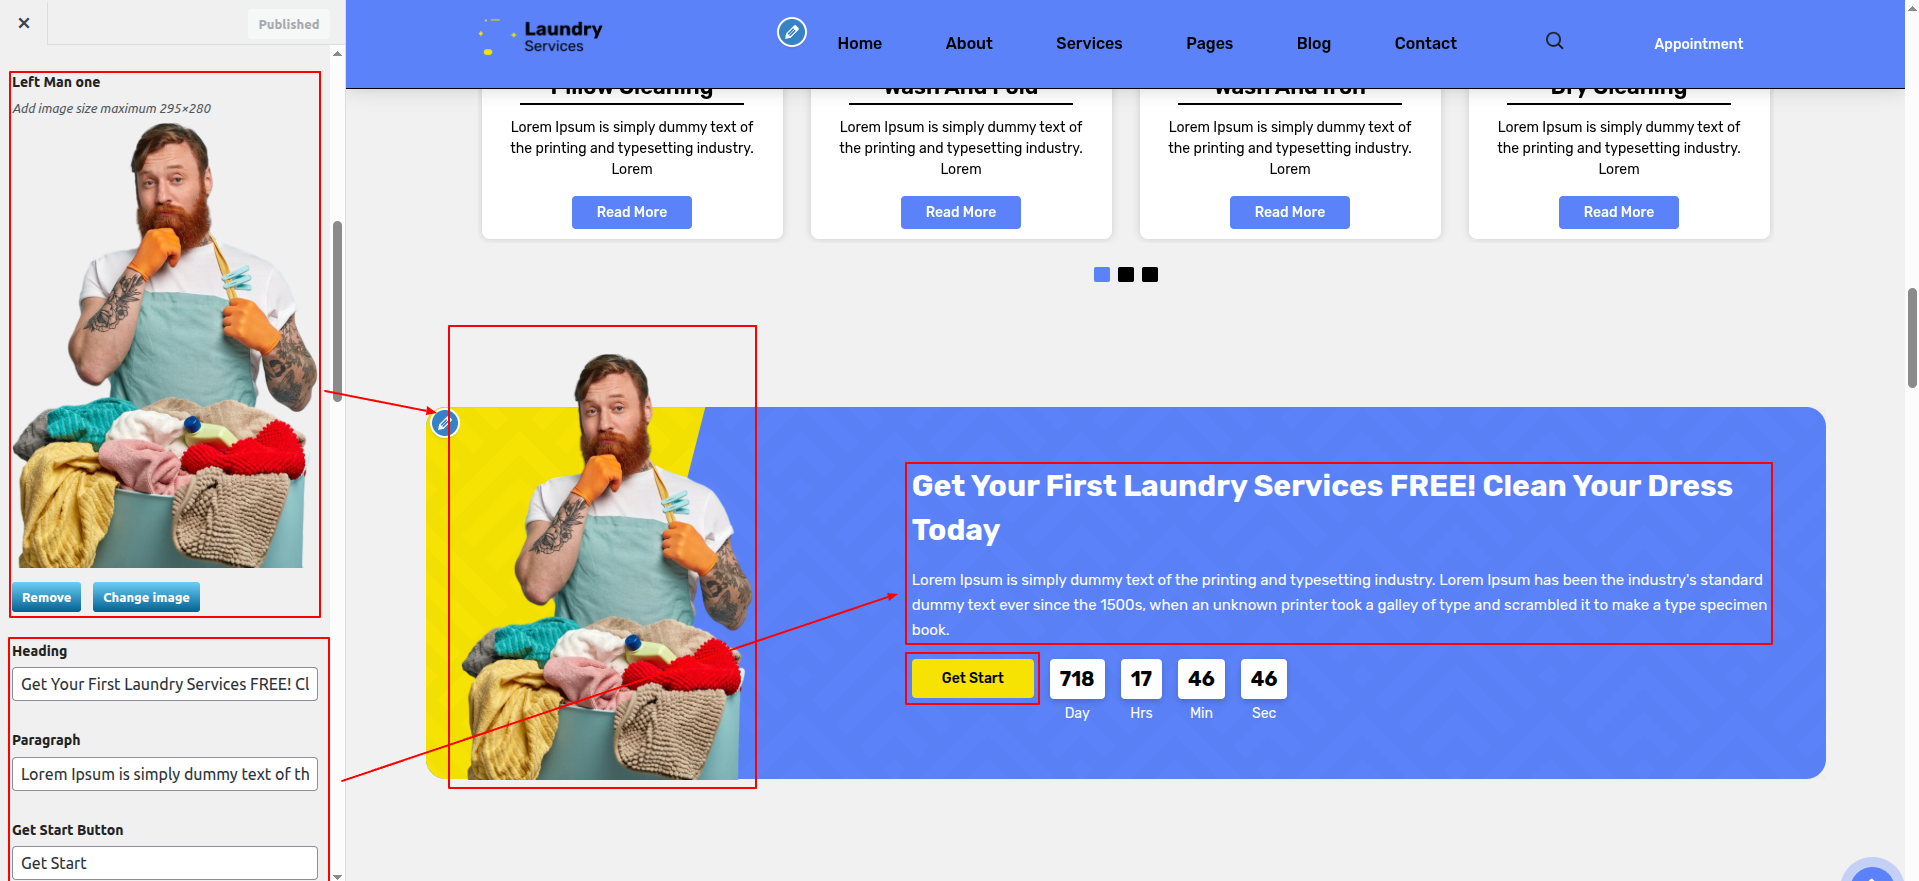This screenshot has width=1919, height=881.
Task: Open the search magnifier icon in header
Action: coord(1554,41)
